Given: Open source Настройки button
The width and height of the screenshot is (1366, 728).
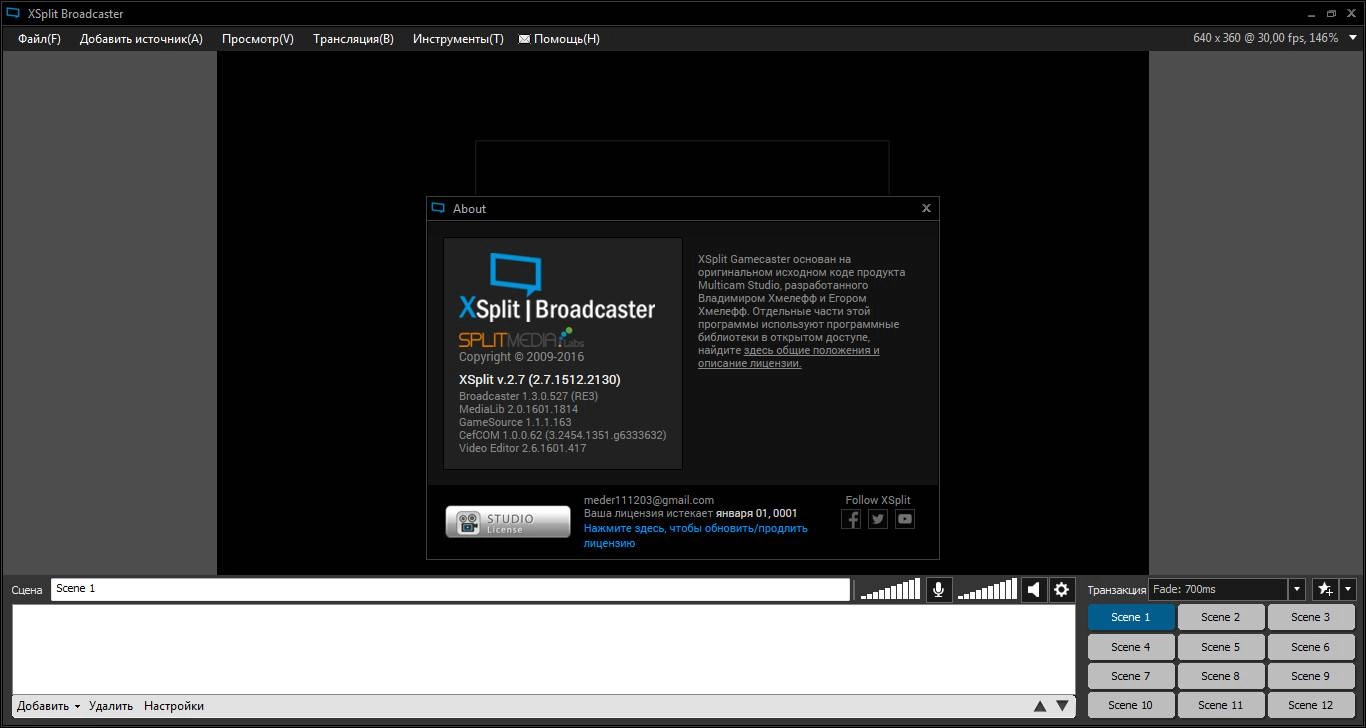Looking at the screenshot, I should 174,706.
